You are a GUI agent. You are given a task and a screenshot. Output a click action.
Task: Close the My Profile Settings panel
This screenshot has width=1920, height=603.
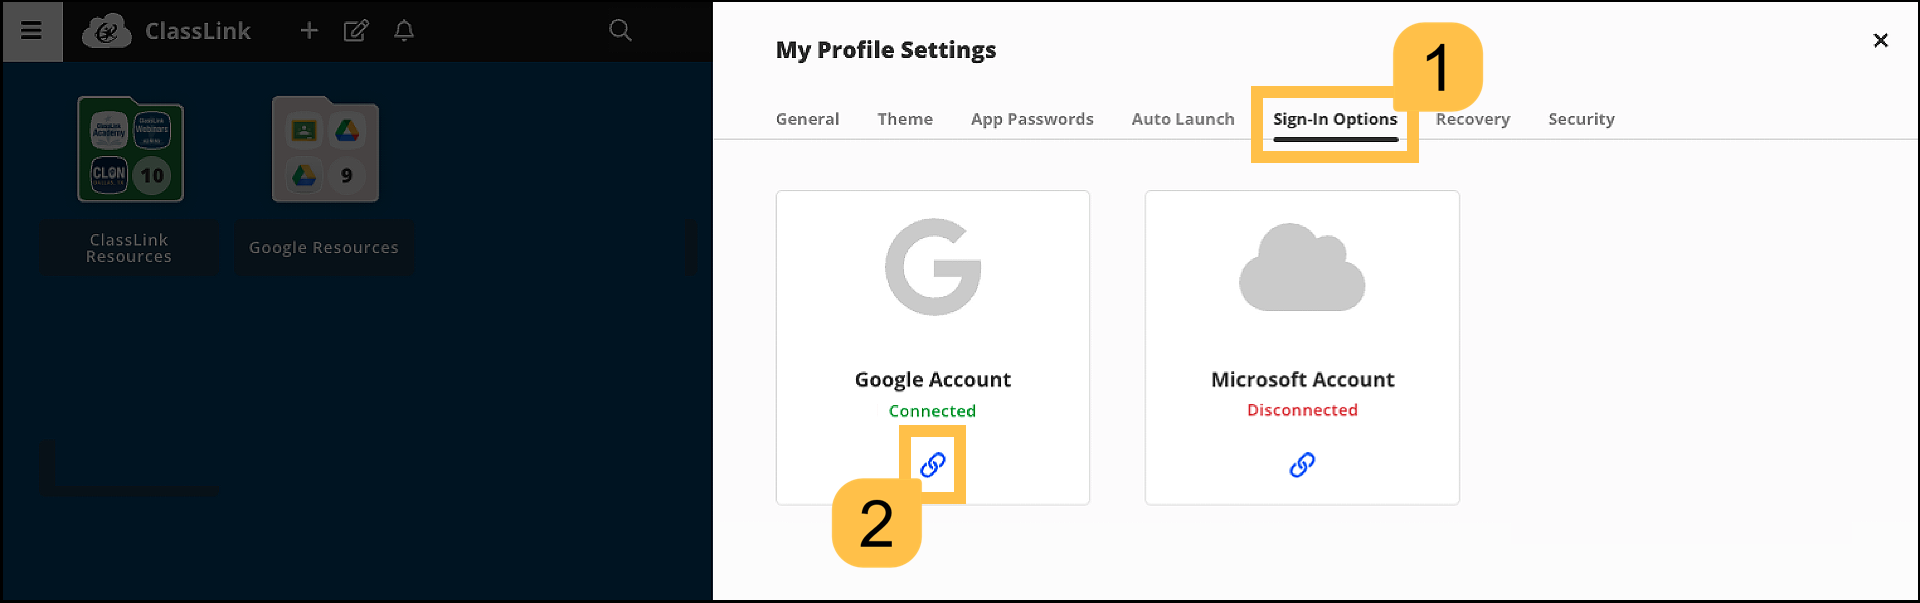point(1880,40)
